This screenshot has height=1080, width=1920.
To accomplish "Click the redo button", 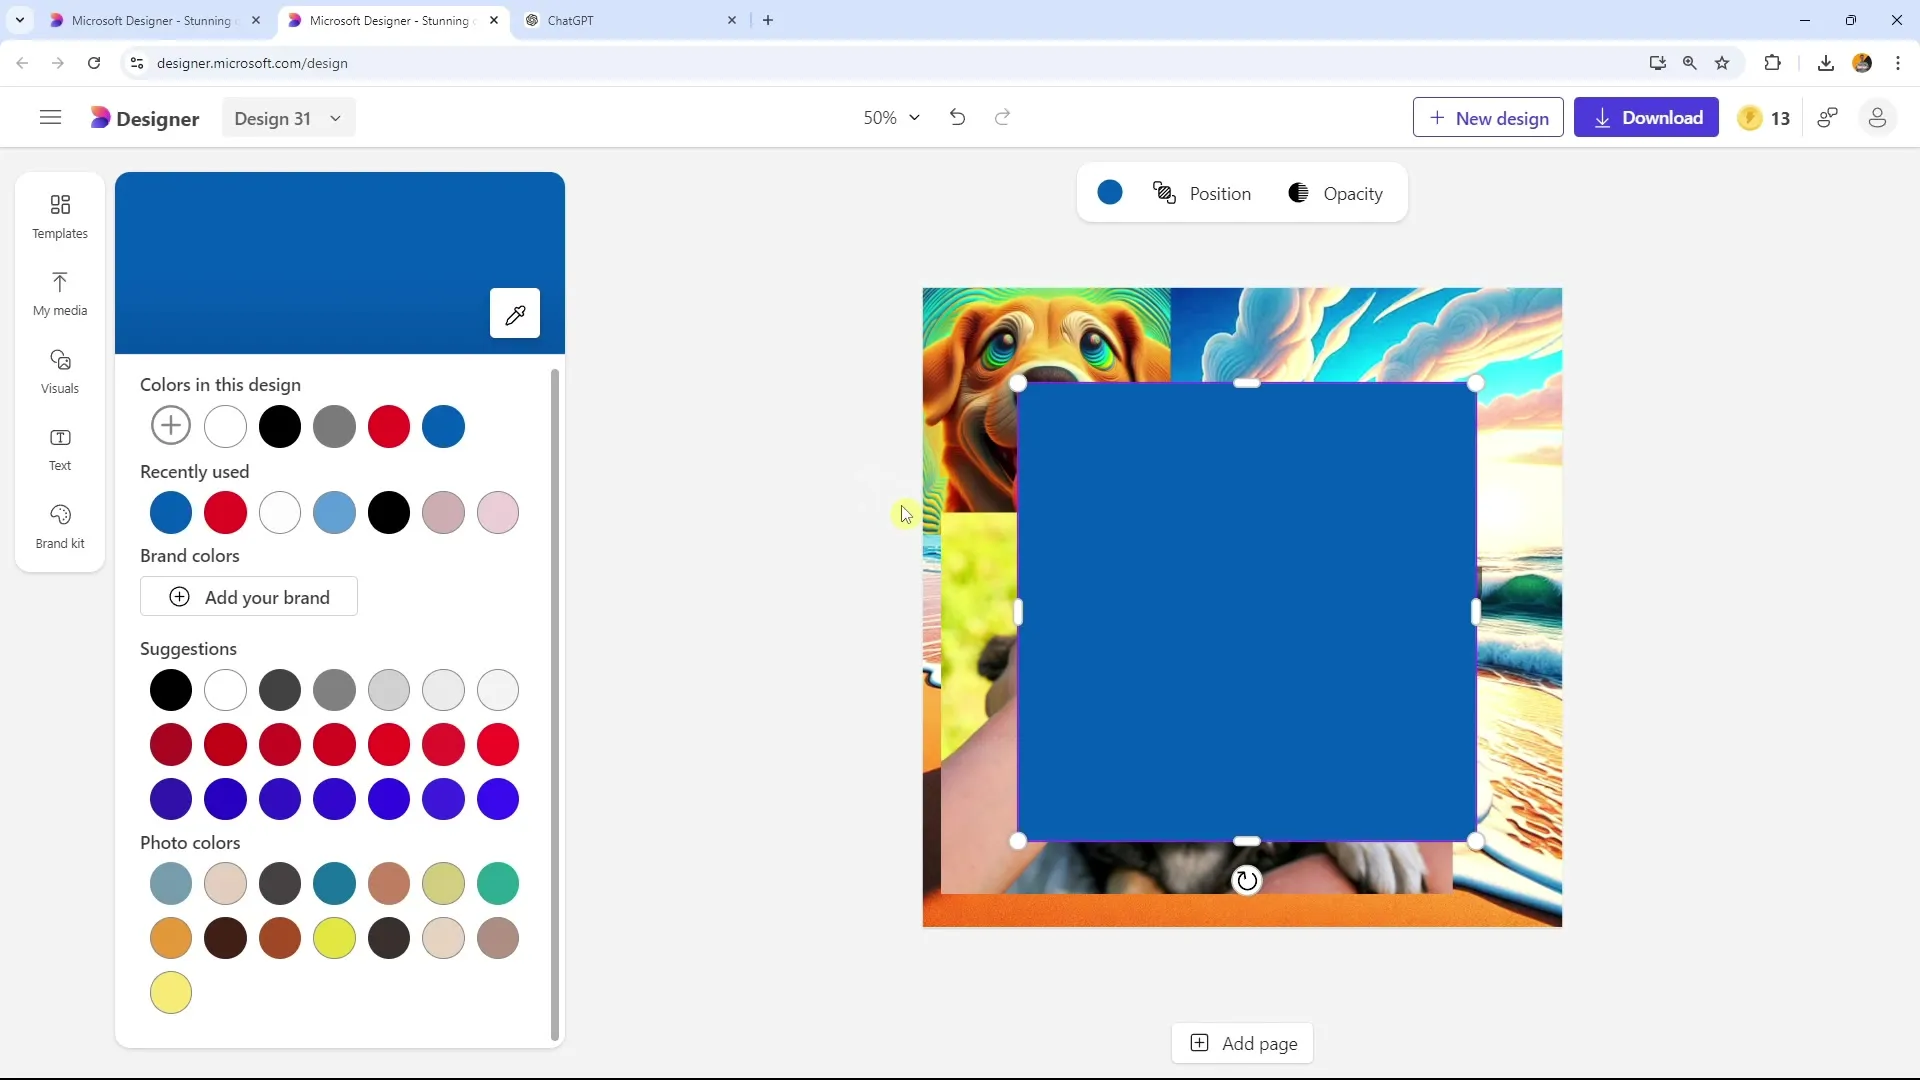I will click(1001, 117).
